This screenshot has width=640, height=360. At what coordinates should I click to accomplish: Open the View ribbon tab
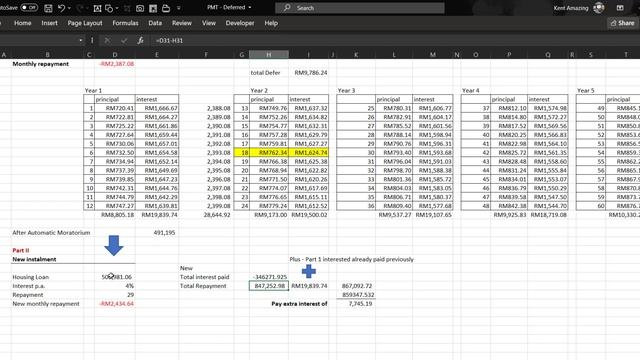pyautogui.click(x=209, y=23)
